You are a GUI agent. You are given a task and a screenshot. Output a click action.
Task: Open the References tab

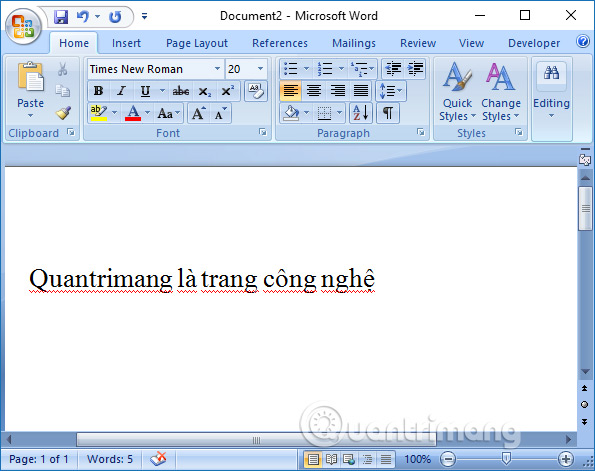click(280, 43)
